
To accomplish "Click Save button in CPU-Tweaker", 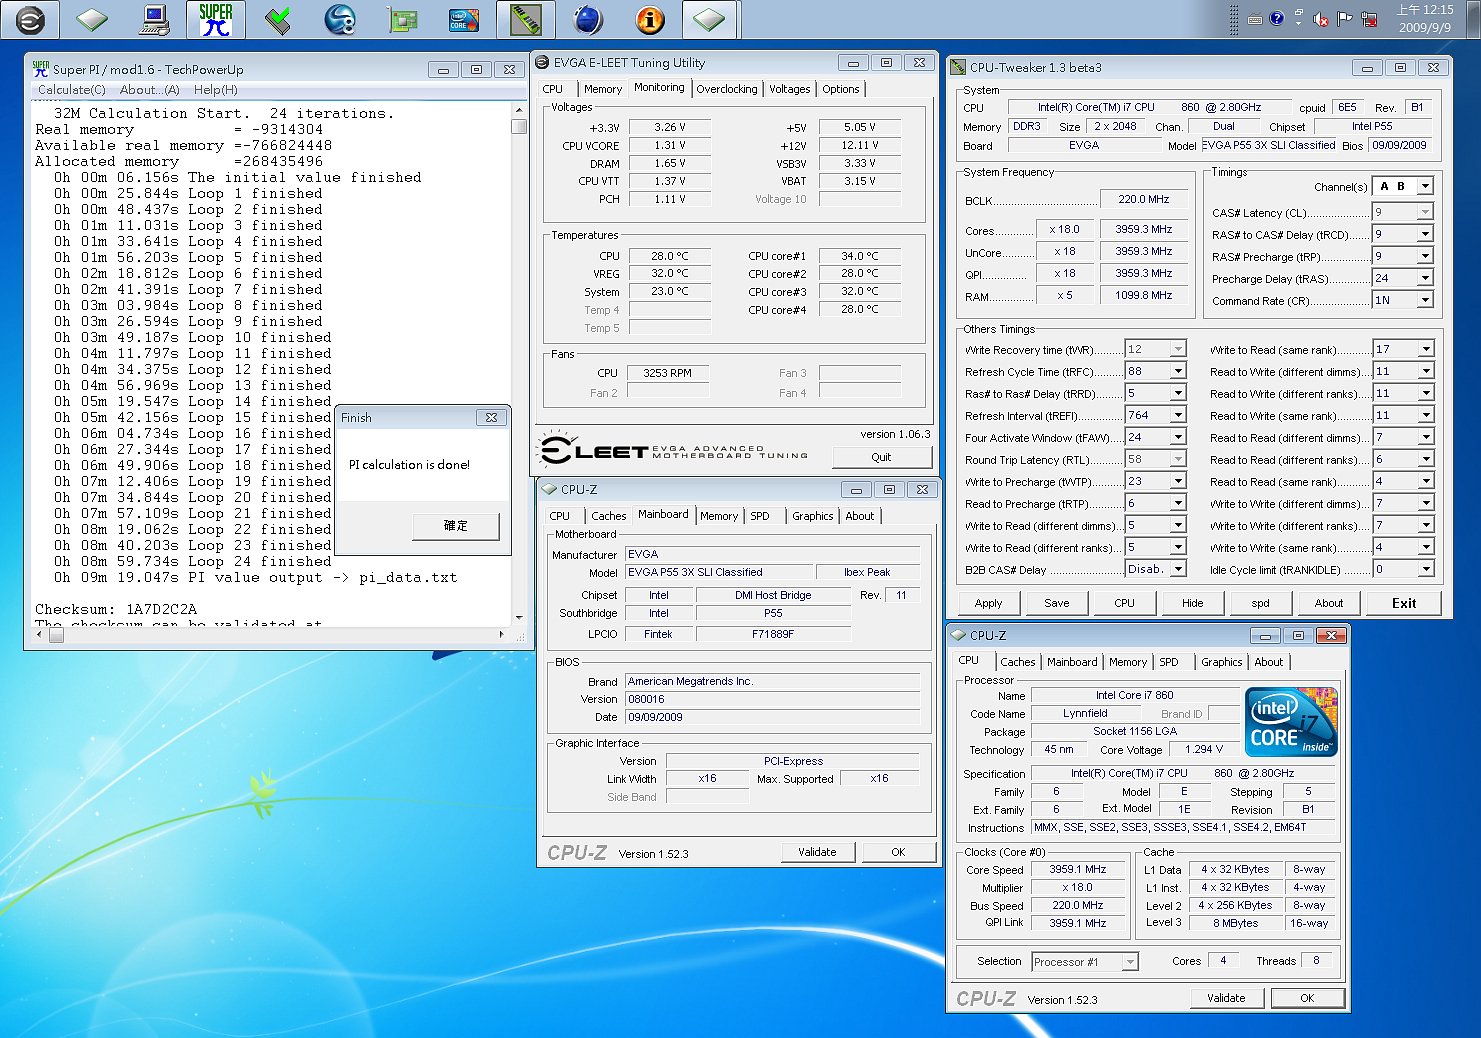I will point(1056,603).
